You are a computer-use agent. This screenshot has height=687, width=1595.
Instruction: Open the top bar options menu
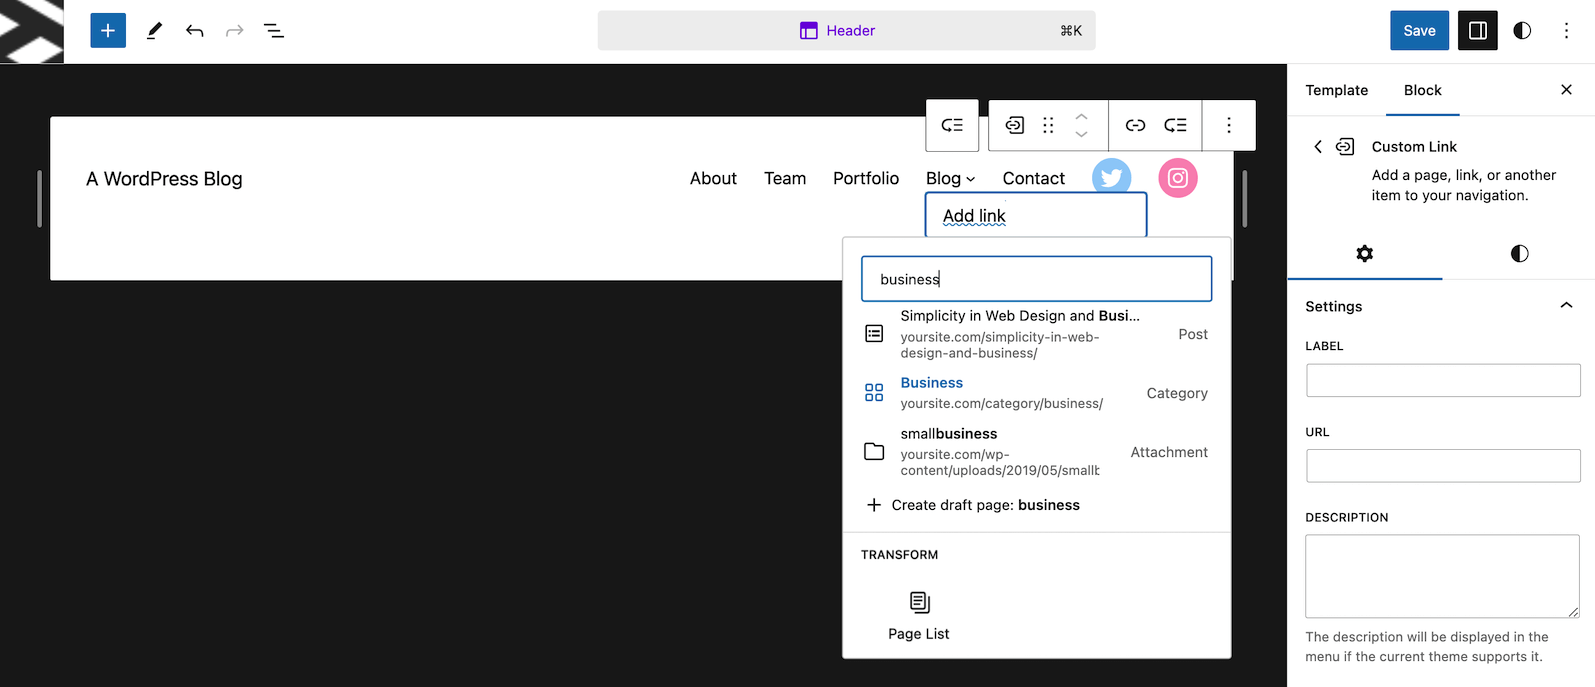point(1566,31)
